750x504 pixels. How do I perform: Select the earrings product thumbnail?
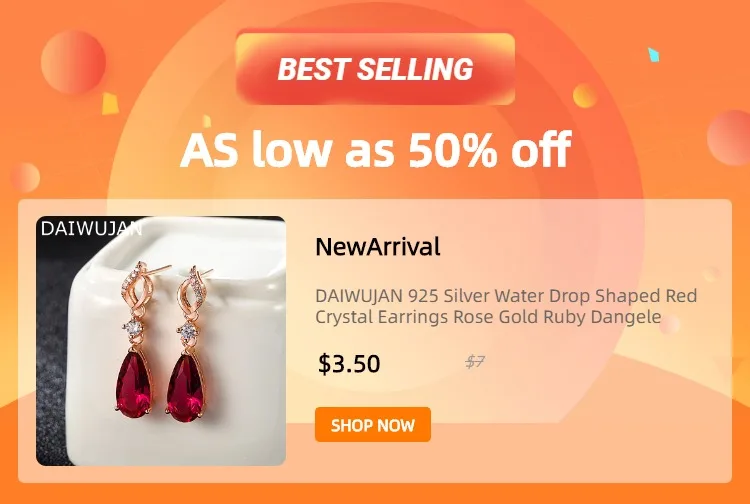click(x=161, y=341)
